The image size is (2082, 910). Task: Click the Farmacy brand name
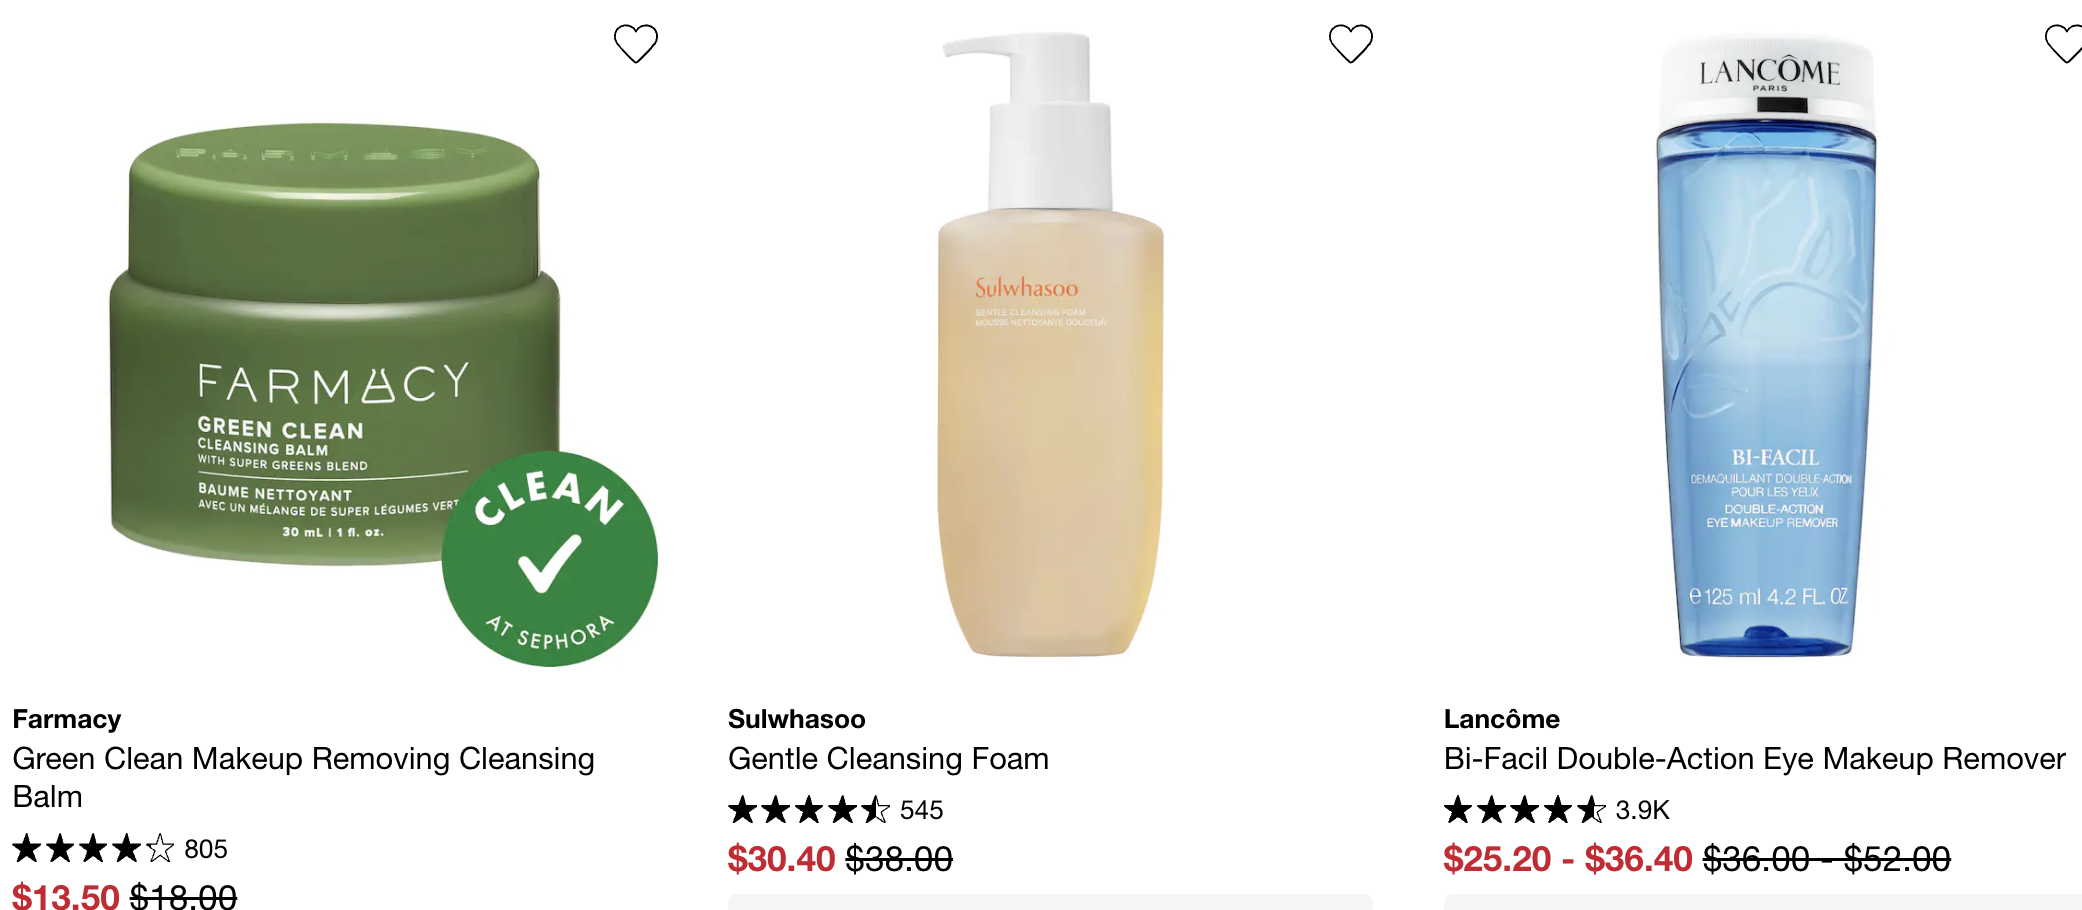click(x=67, y=719)
